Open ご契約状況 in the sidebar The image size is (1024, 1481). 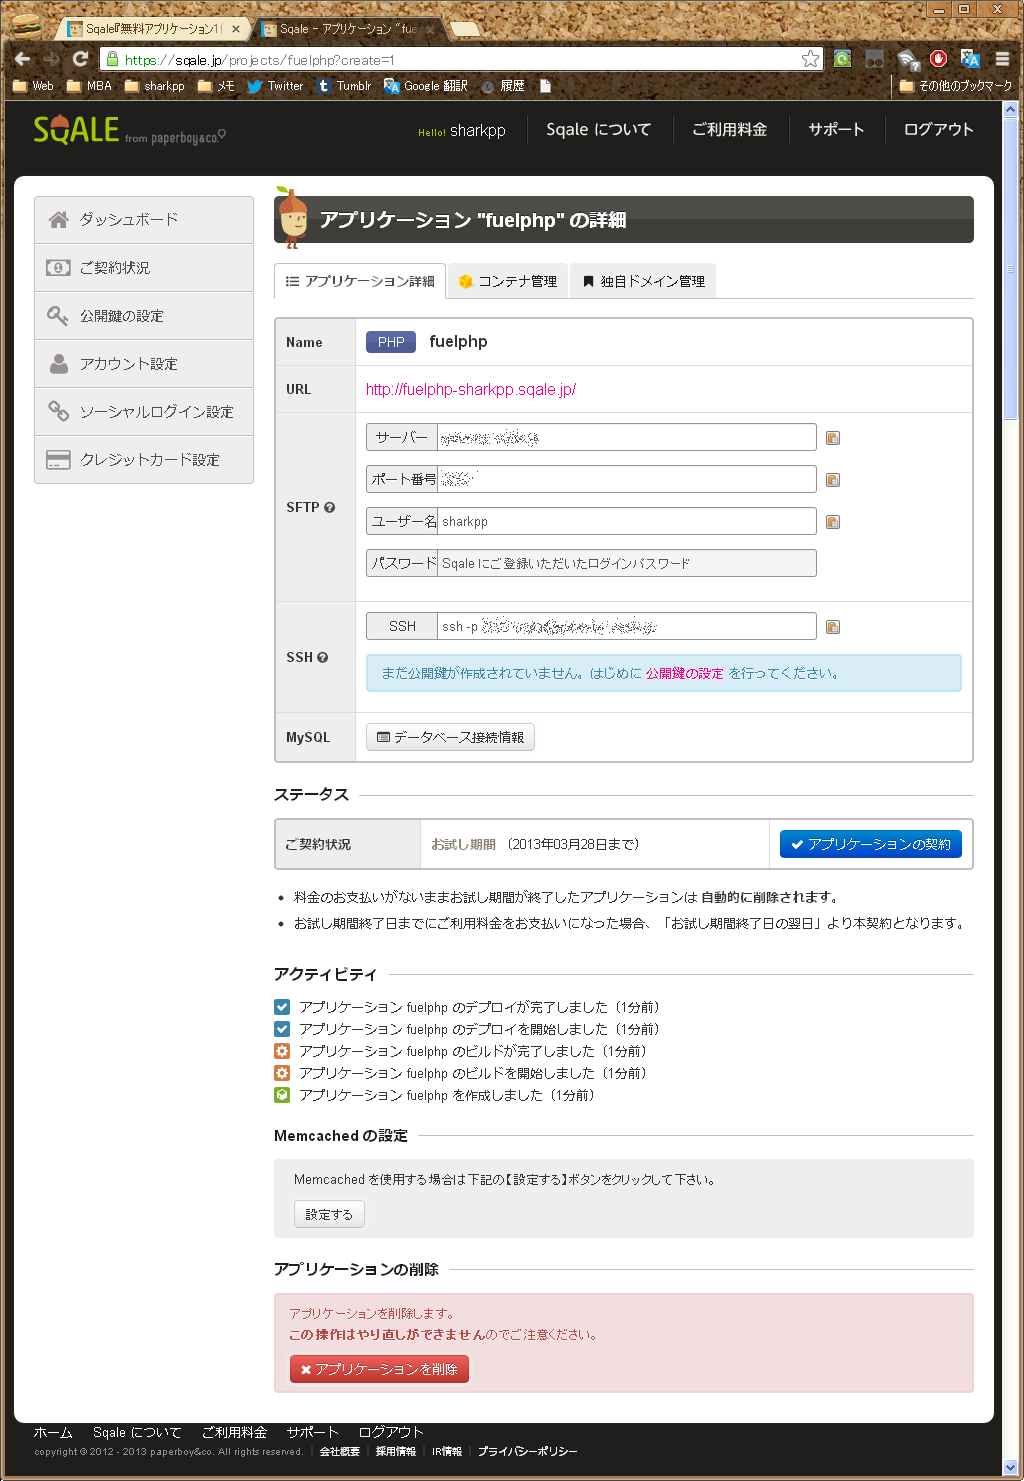point(144,267)
